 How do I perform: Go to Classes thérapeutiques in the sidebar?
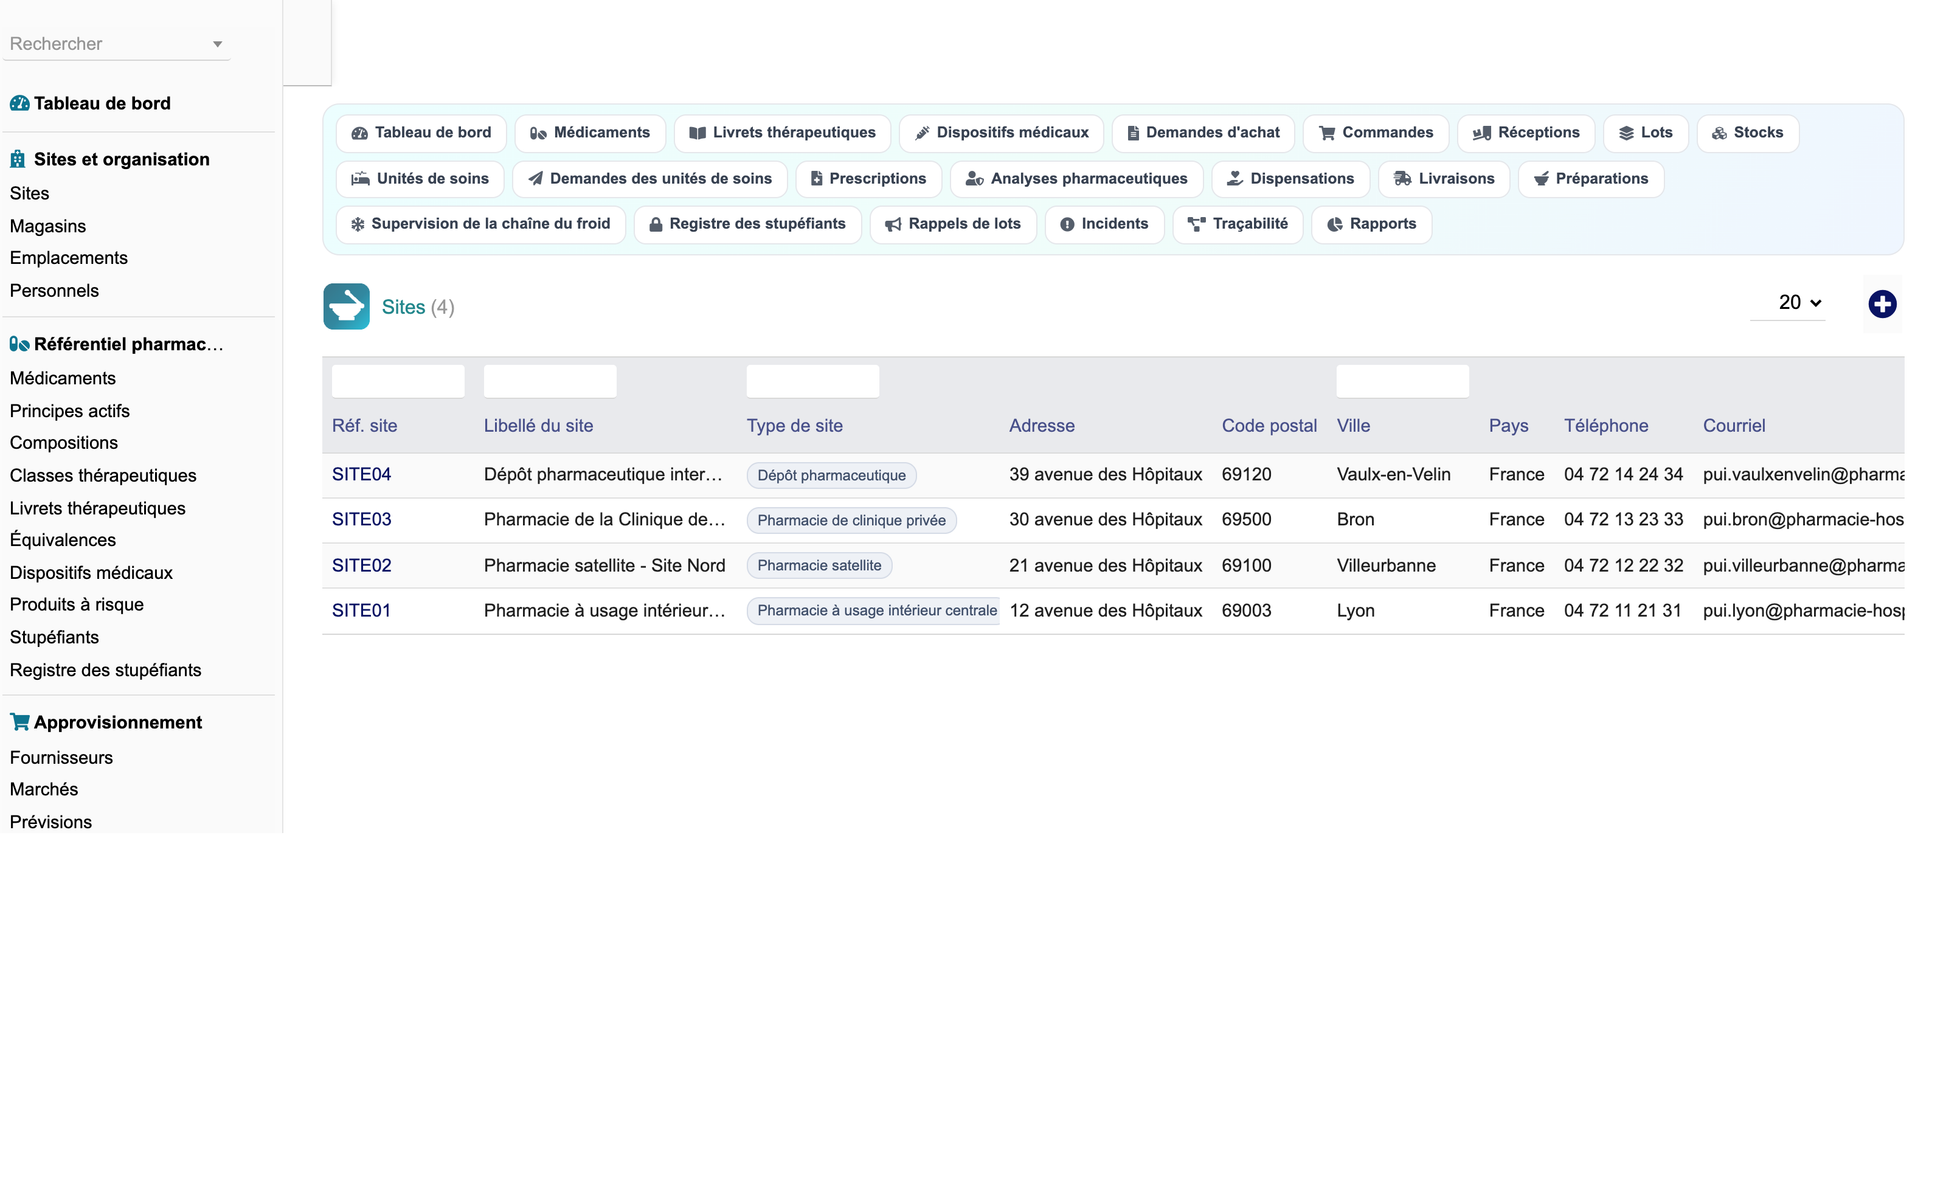[103, 476]
